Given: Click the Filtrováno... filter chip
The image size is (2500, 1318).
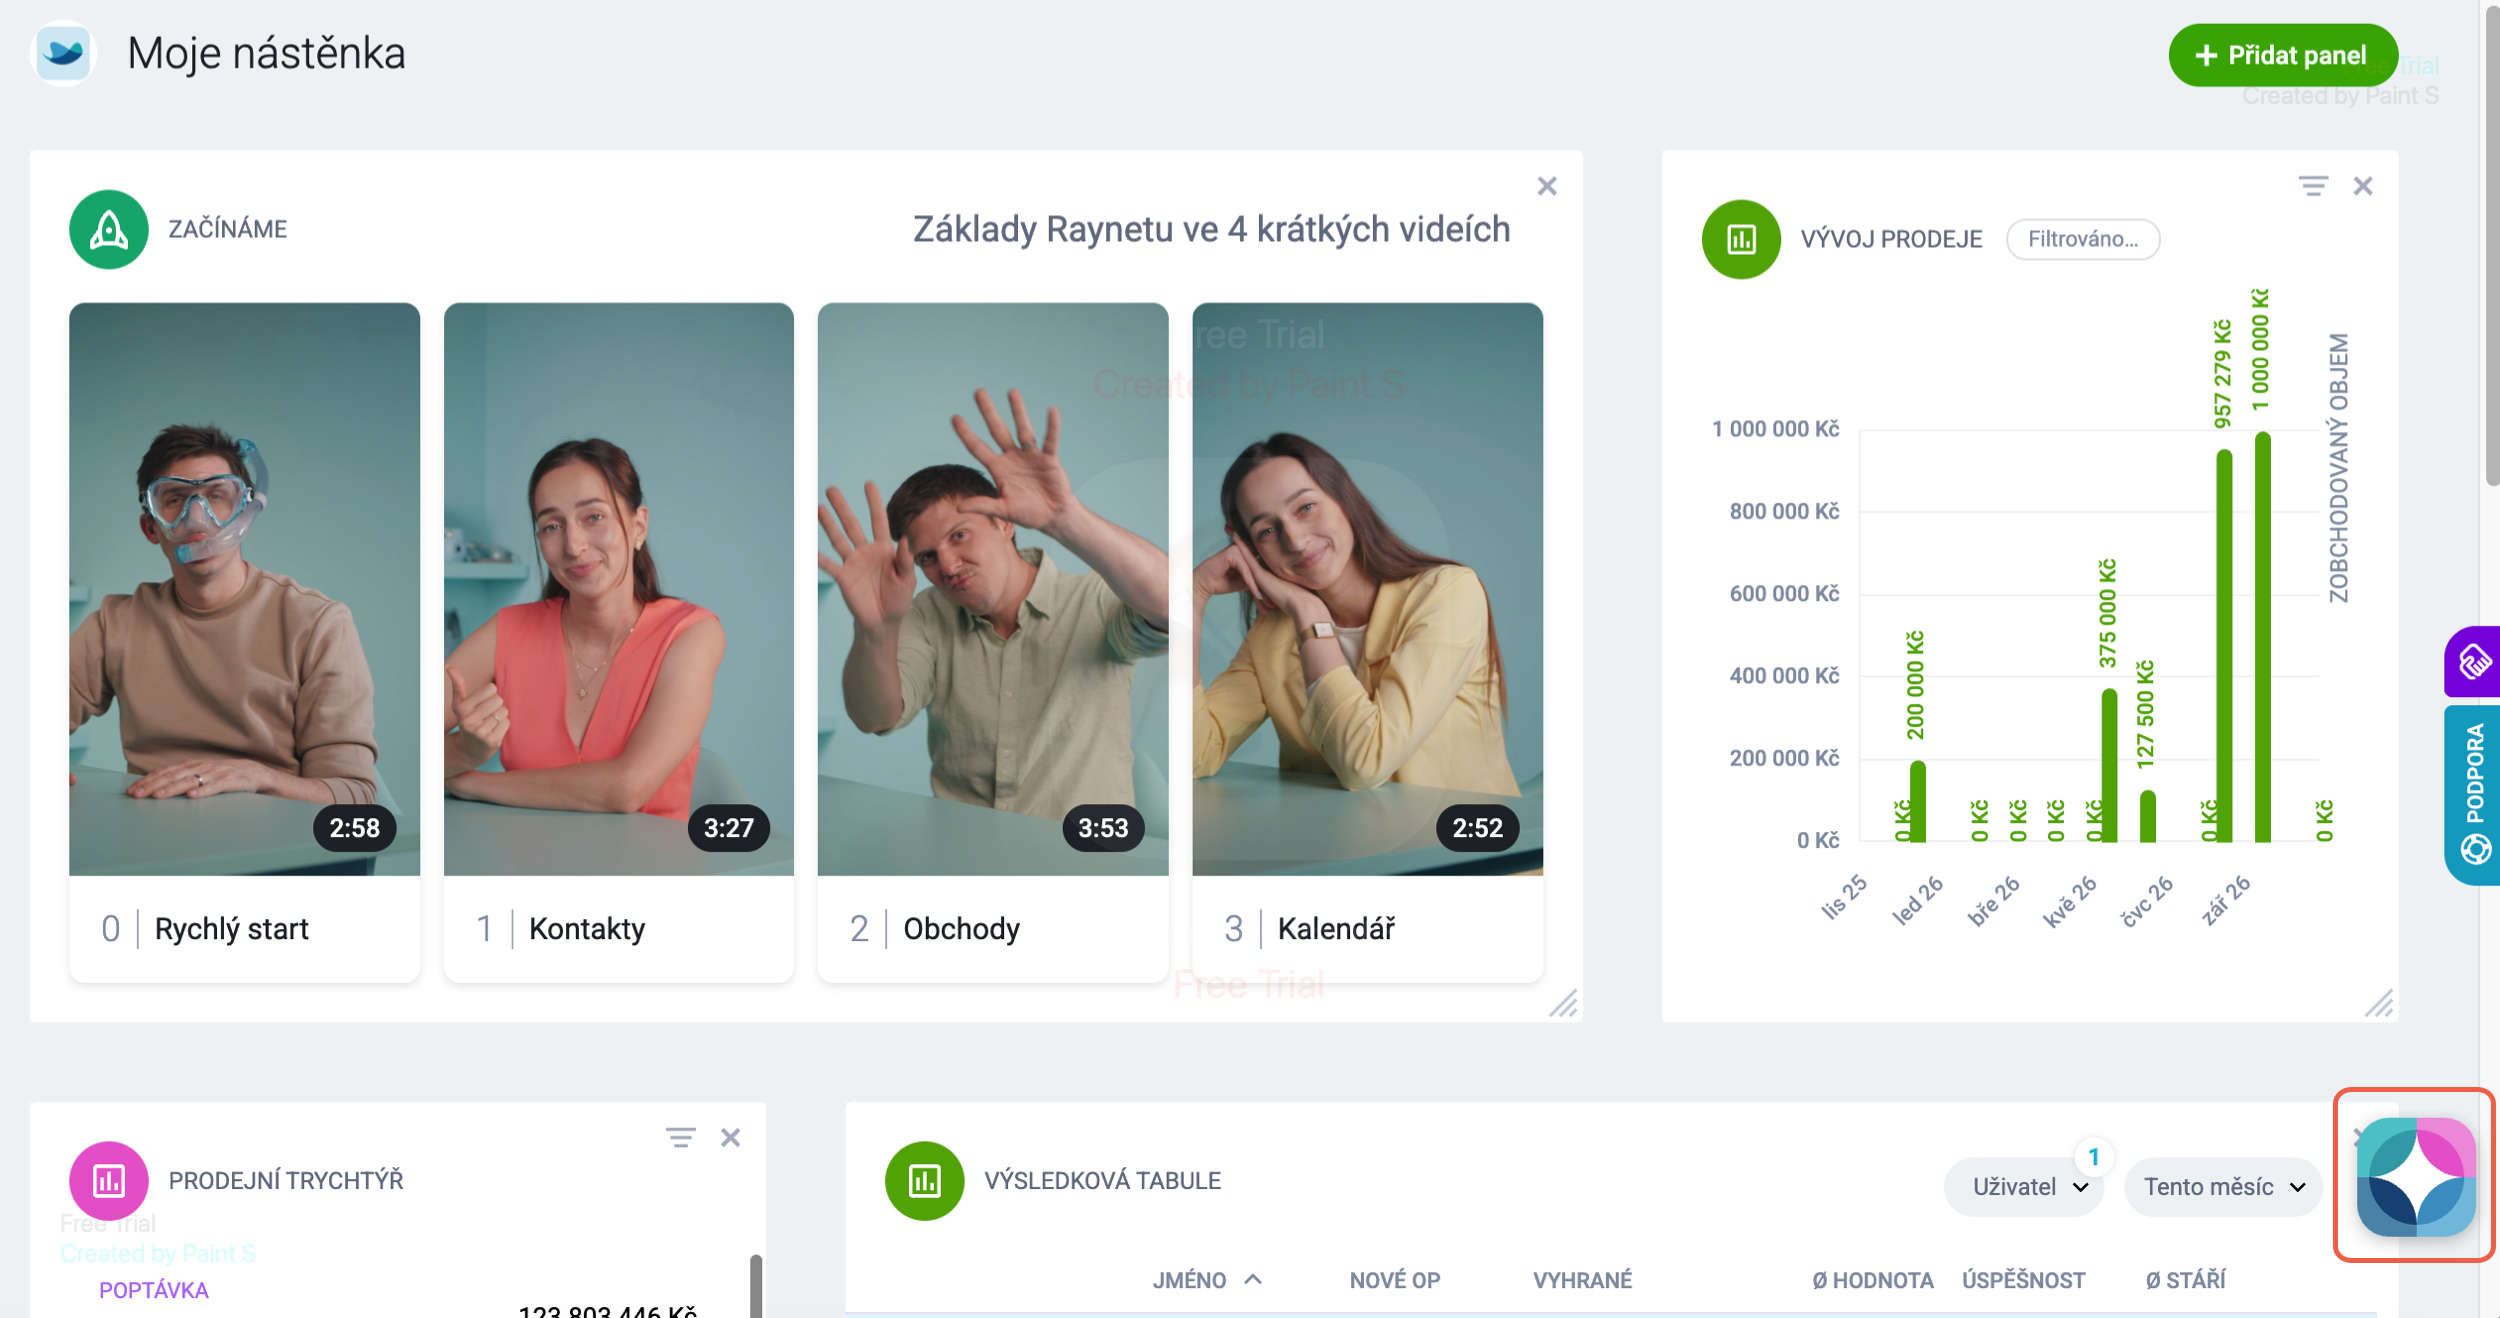Looking at the screenshot, I should coord(2083,239).
